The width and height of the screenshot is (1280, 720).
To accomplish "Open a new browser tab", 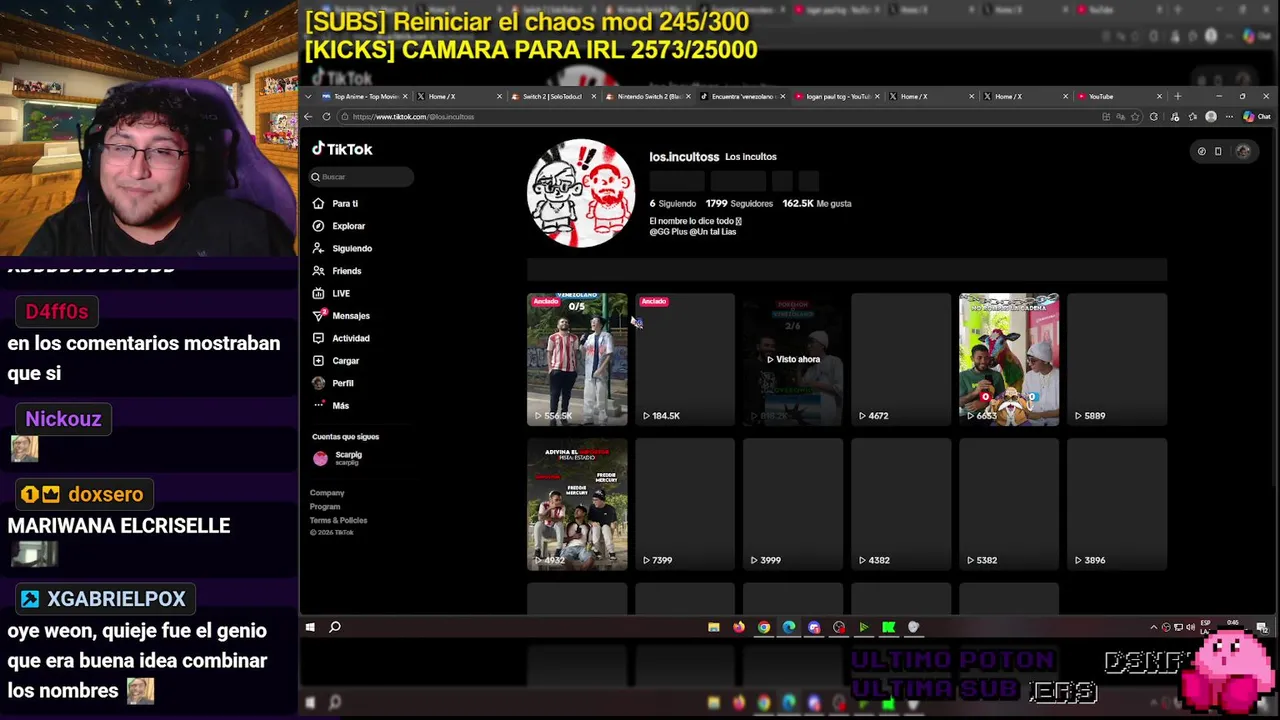I will tap(1177, 96).
